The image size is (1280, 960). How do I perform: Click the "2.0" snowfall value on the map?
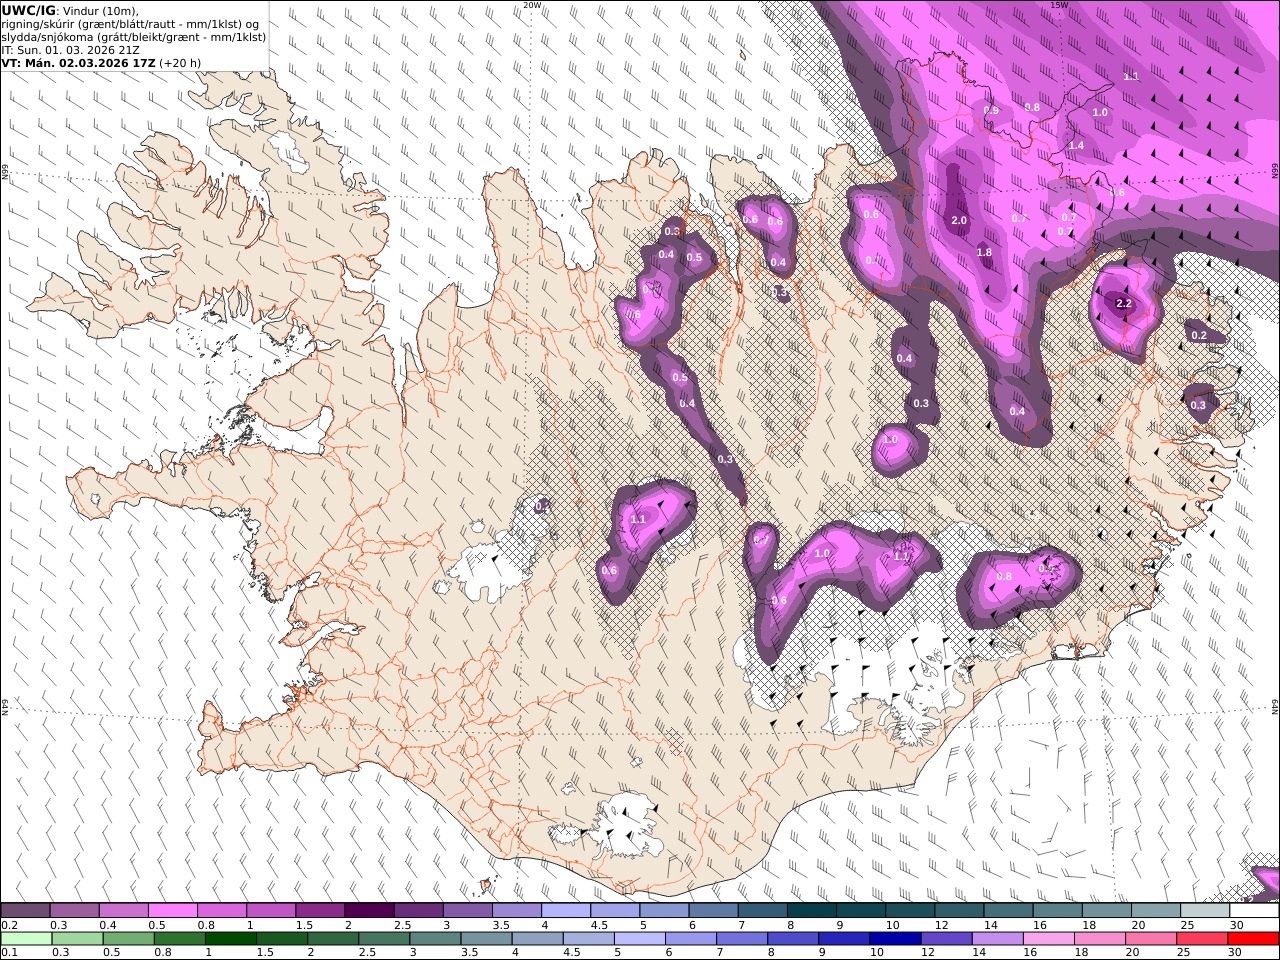[959, 220]
